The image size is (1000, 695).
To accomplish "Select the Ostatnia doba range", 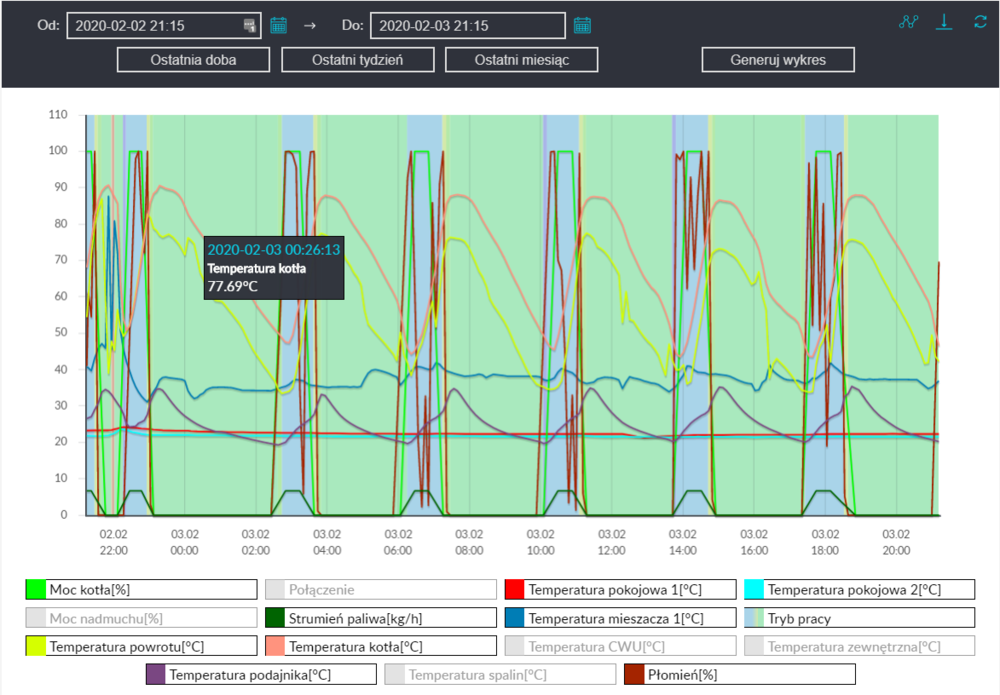I will (194, 60).
